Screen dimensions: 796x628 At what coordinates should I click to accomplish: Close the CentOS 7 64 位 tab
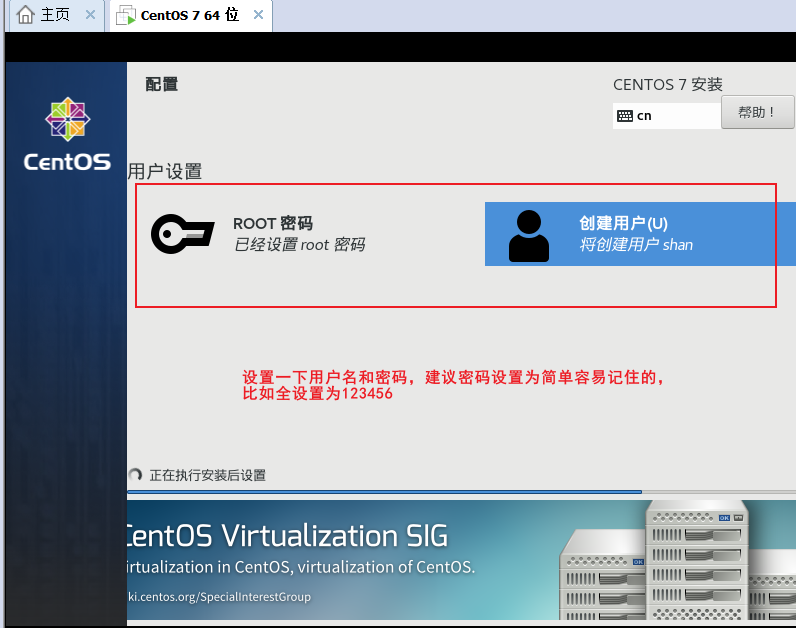[258, 15]
